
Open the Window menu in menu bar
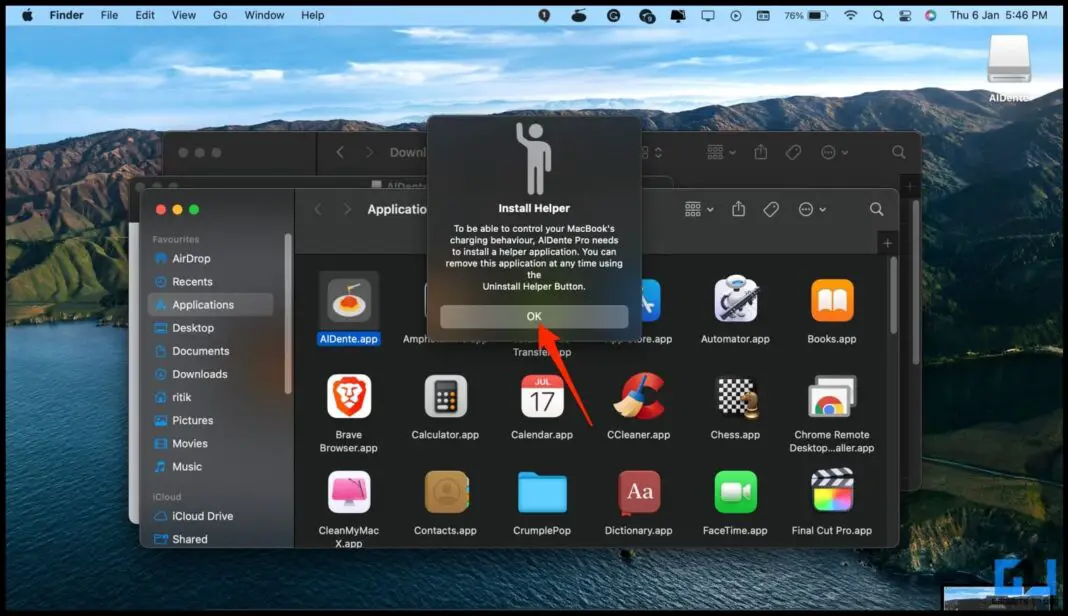click(264, 15)
